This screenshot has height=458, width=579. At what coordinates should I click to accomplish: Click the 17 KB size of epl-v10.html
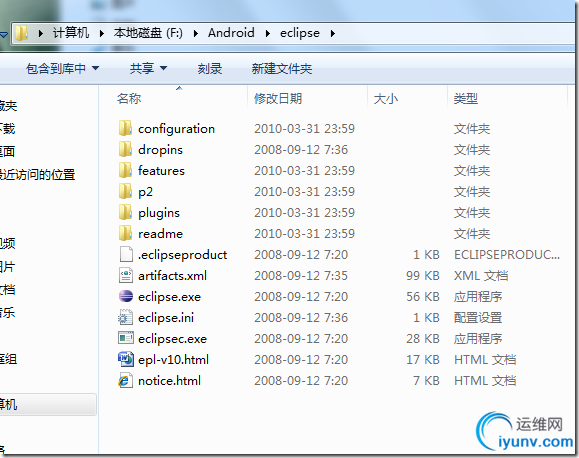pyautogui.click(x=423, y=360)
